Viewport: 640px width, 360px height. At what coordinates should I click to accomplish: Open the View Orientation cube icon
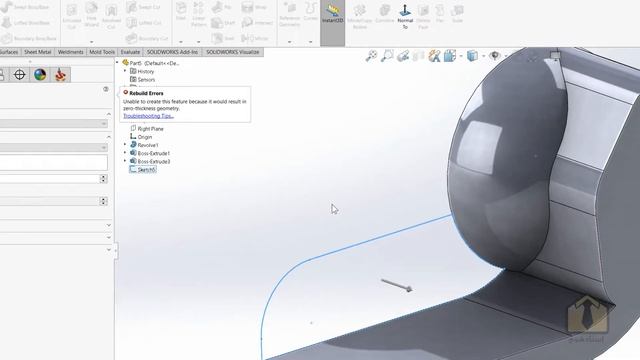point(450,56)
